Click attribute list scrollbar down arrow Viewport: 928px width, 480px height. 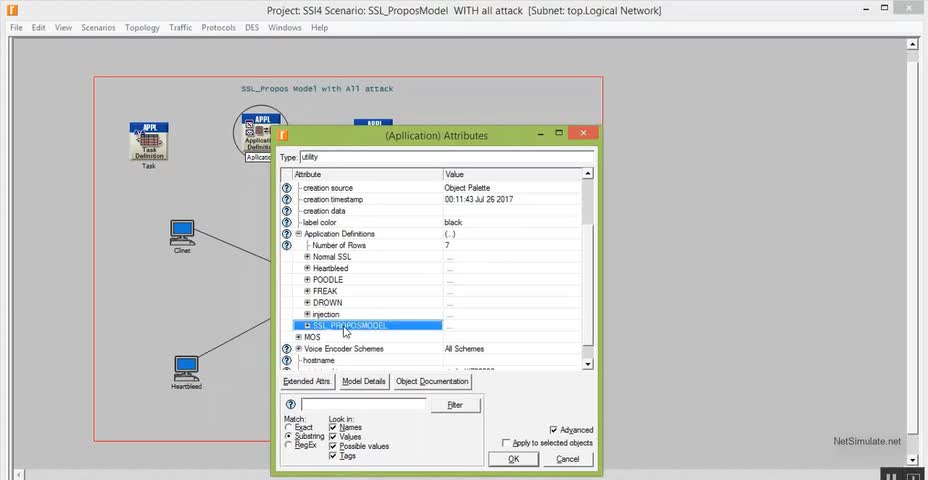click(x=587, y=364)
